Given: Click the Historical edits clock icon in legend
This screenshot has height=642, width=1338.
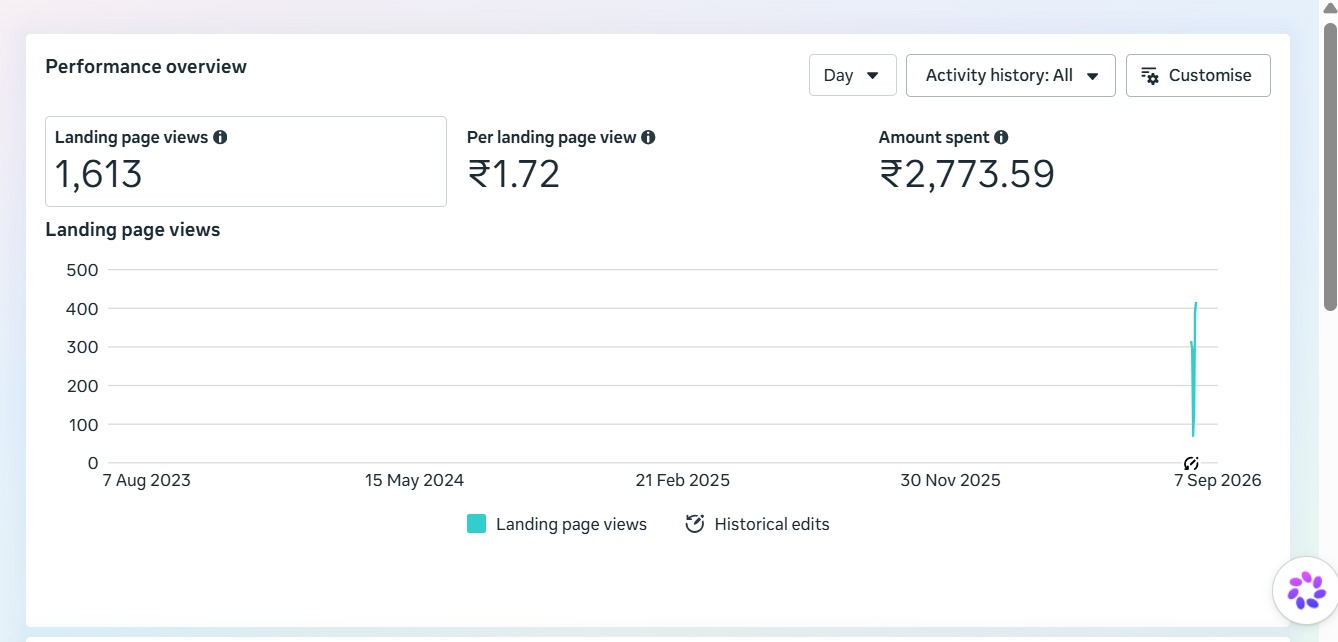Looking at the screenshot, I should coord(695,524).
